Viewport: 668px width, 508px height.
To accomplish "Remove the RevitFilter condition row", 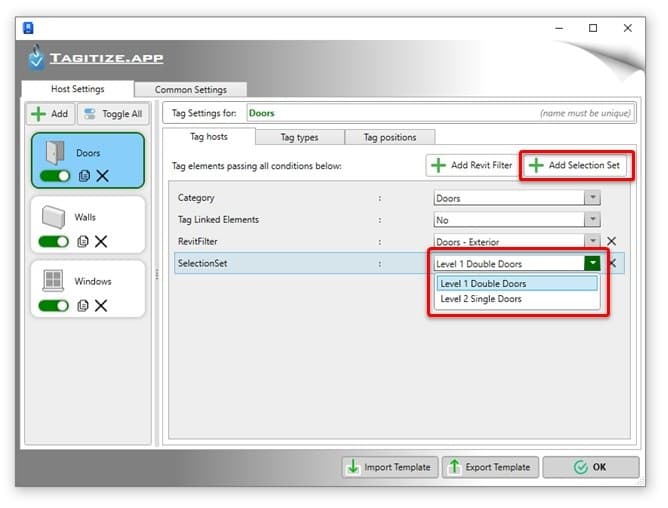I will (x=611, y=241).
